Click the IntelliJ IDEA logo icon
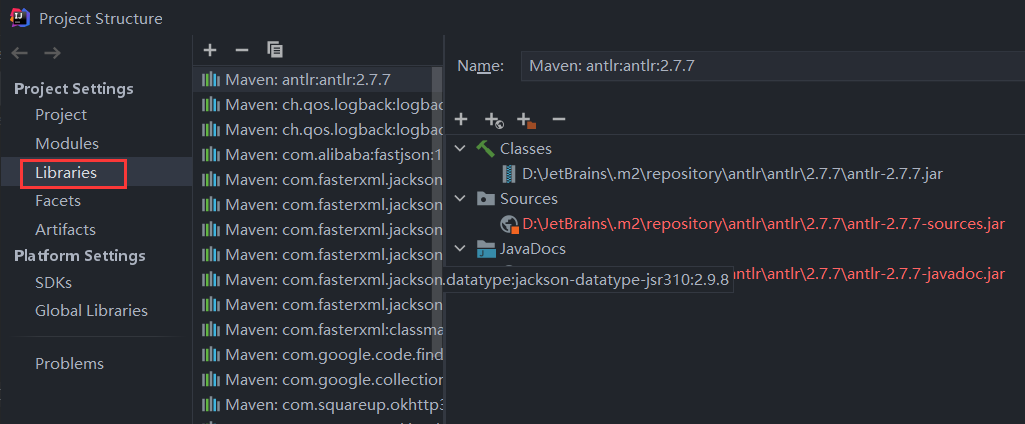Screen dimensions: 1025x424 click(x=19, y=18)
